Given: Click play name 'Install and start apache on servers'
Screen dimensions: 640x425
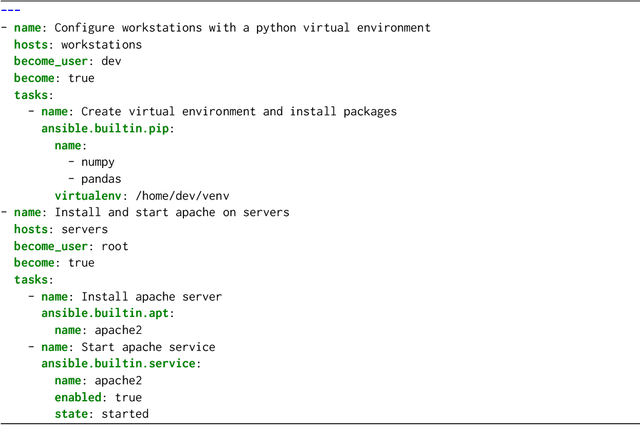Looking at the screenshot, I should click(171, 213).
